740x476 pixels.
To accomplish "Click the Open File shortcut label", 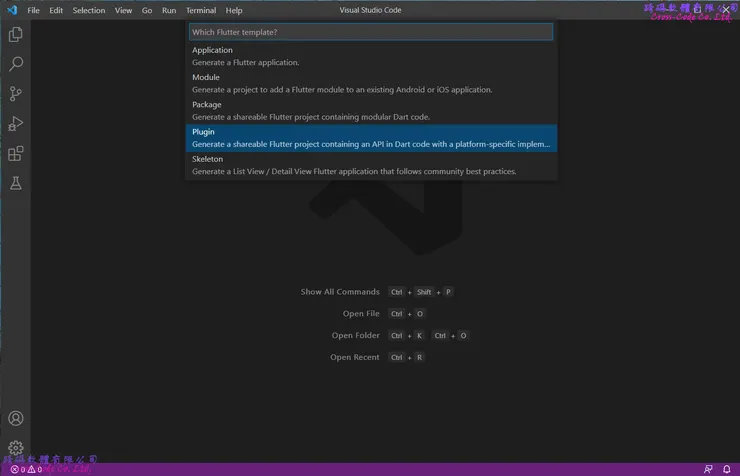I will coord(361,313).
